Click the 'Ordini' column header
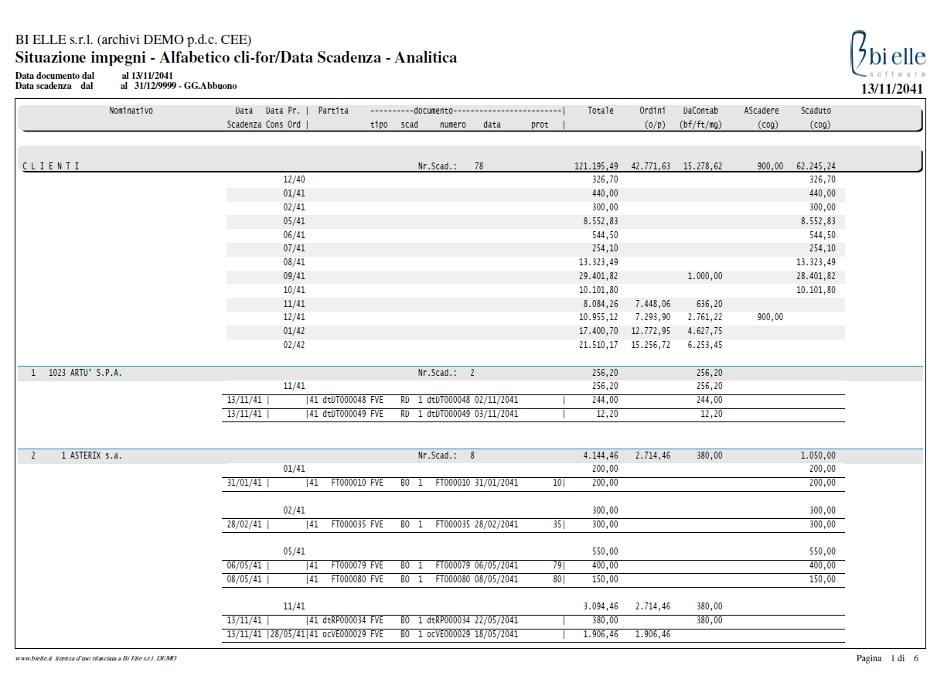 coord(652,111)
